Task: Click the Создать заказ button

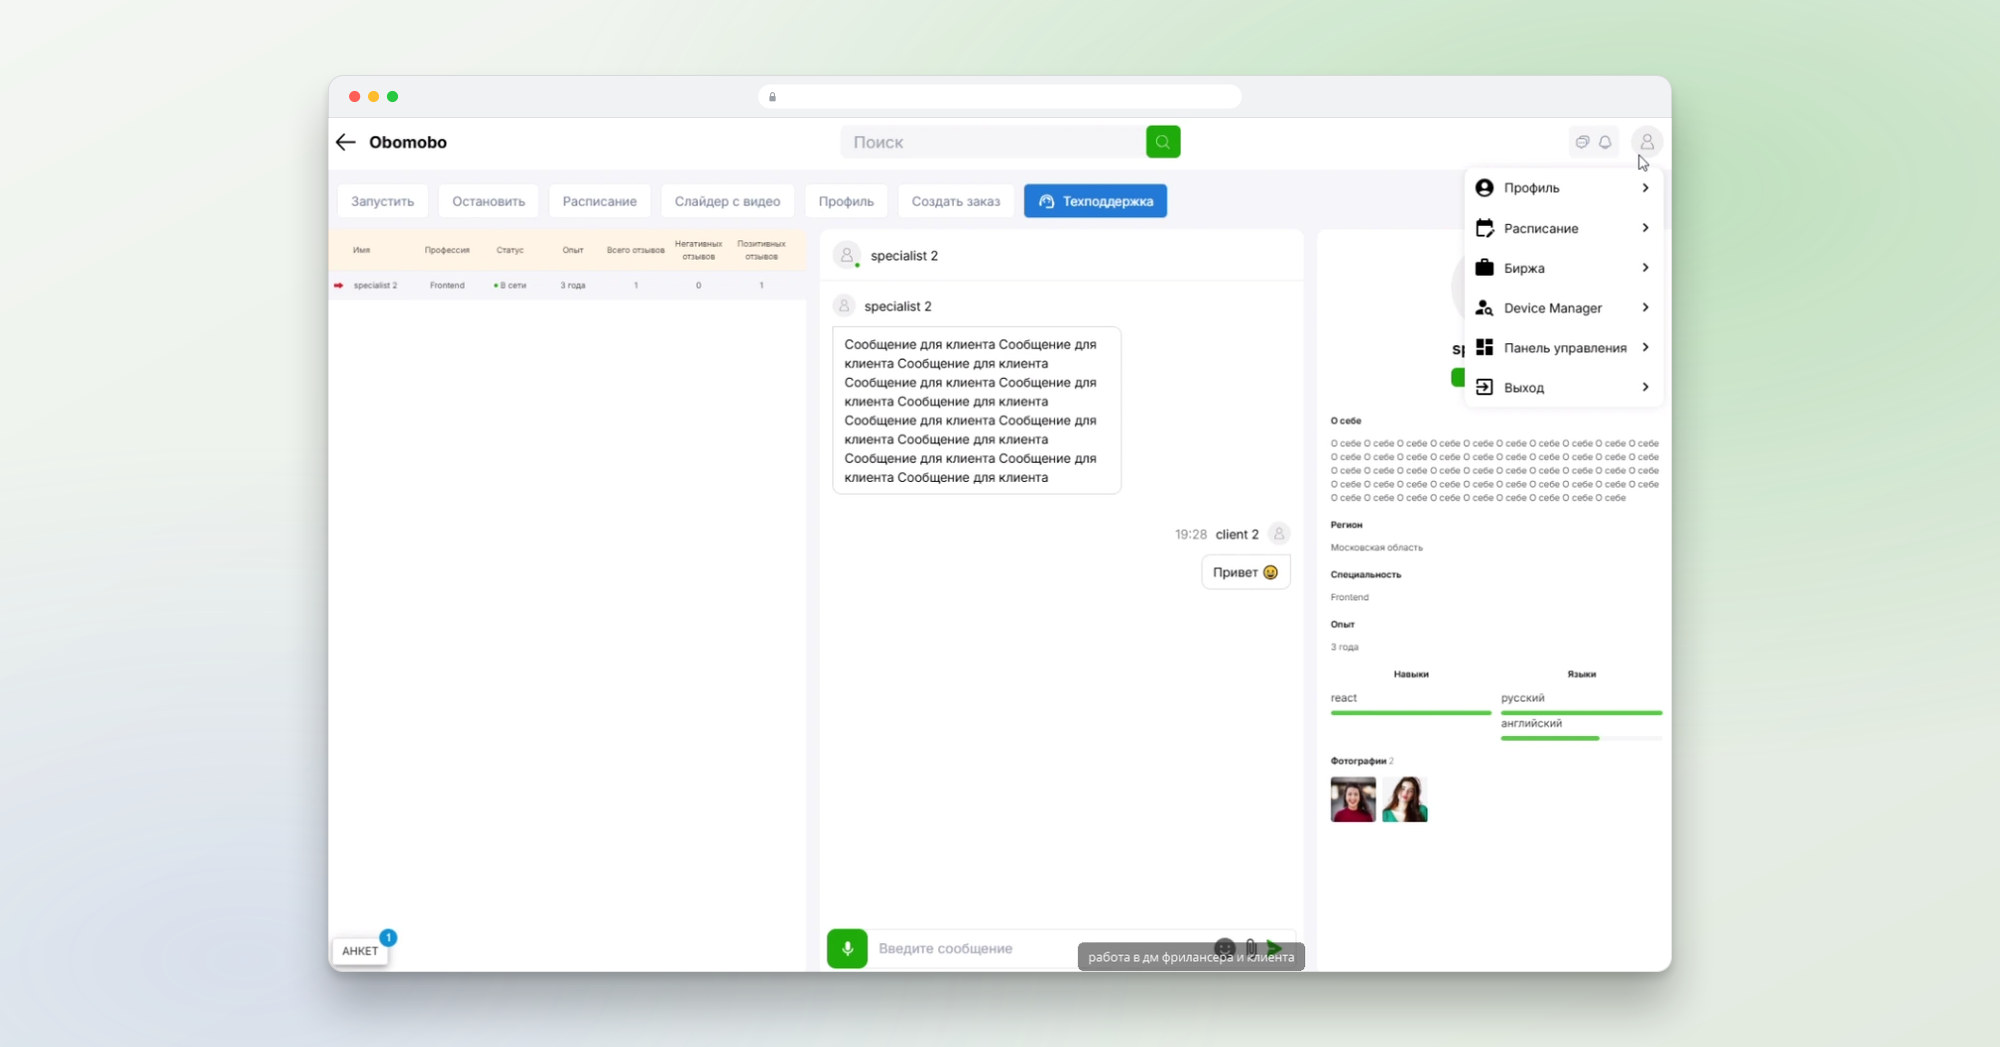Action: (956, 201)
